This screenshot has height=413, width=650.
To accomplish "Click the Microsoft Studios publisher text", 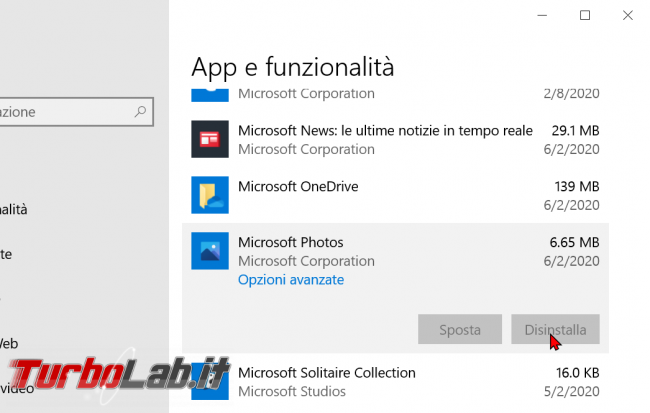I will pyautogui.click(x=292, y=391).
